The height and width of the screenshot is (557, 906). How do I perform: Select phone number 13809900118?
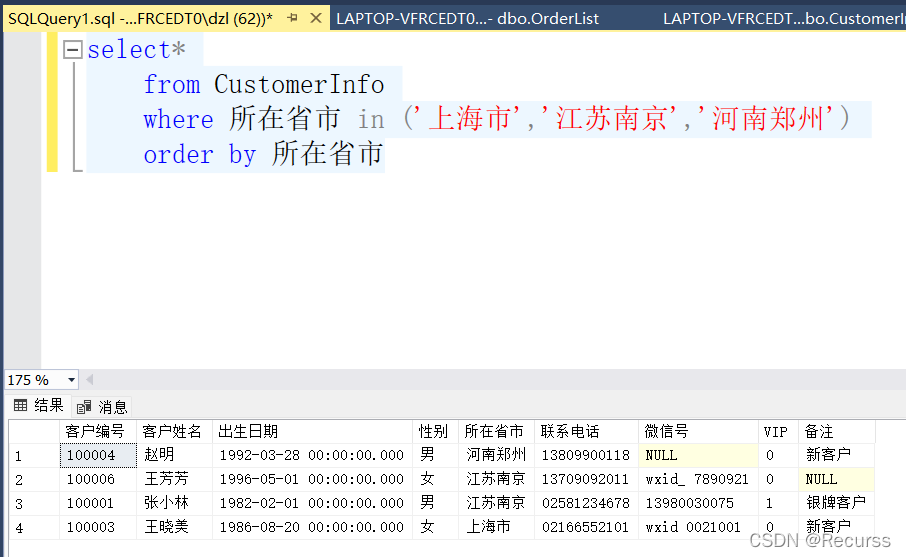[x=586, y=455]
